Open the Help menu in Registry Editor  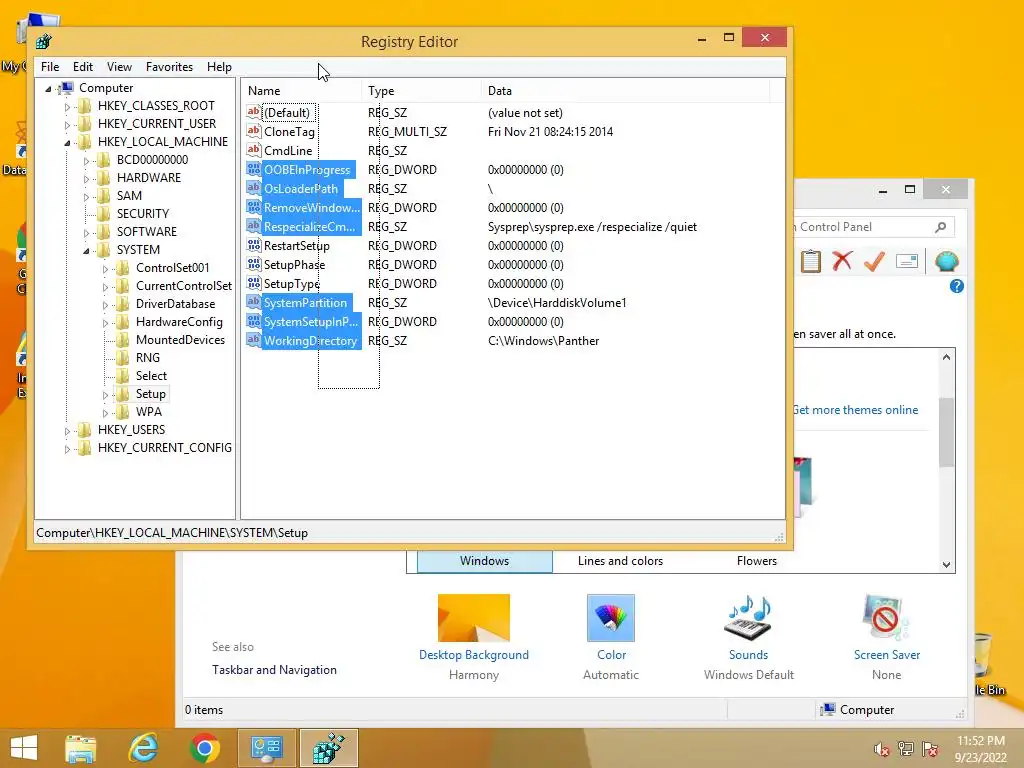(219, 67)
